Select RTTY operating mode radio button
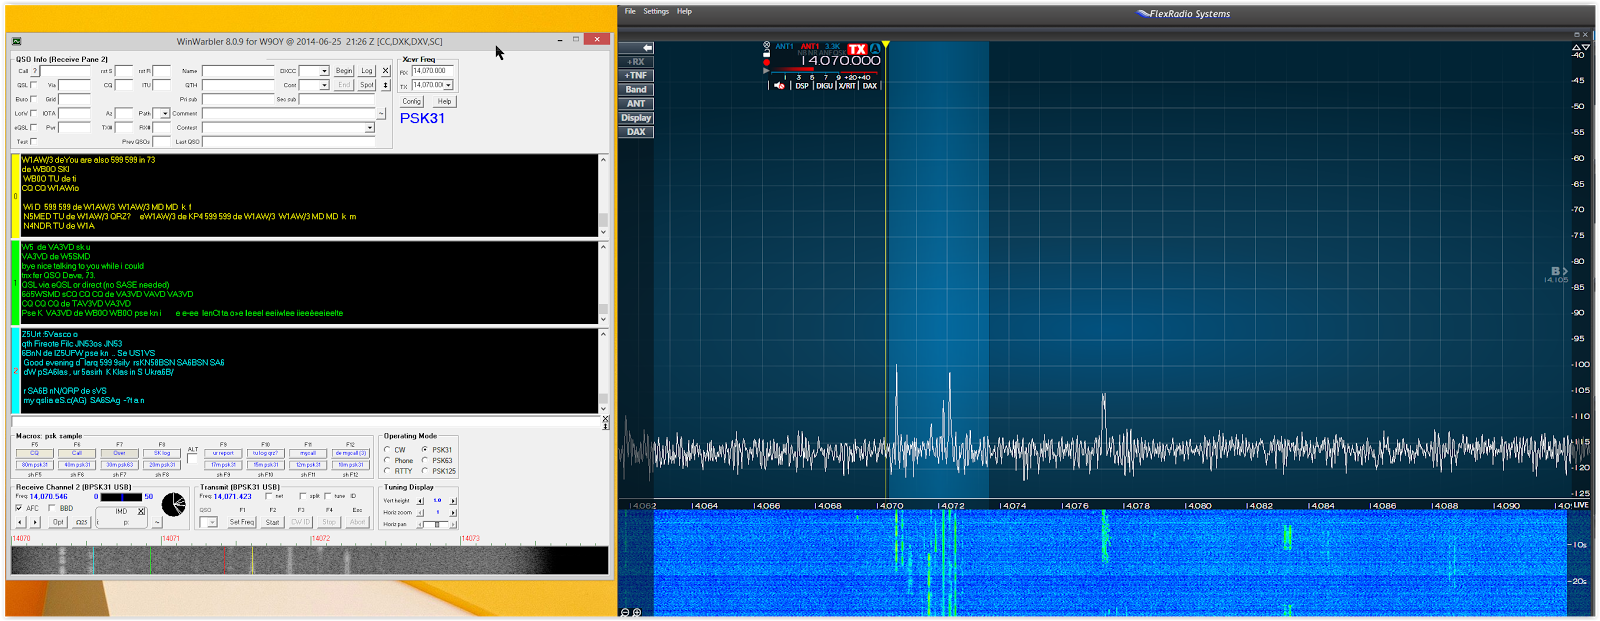Image resolution: width=1600 pixels, height=621 pixels. click(x=387, y=471)
